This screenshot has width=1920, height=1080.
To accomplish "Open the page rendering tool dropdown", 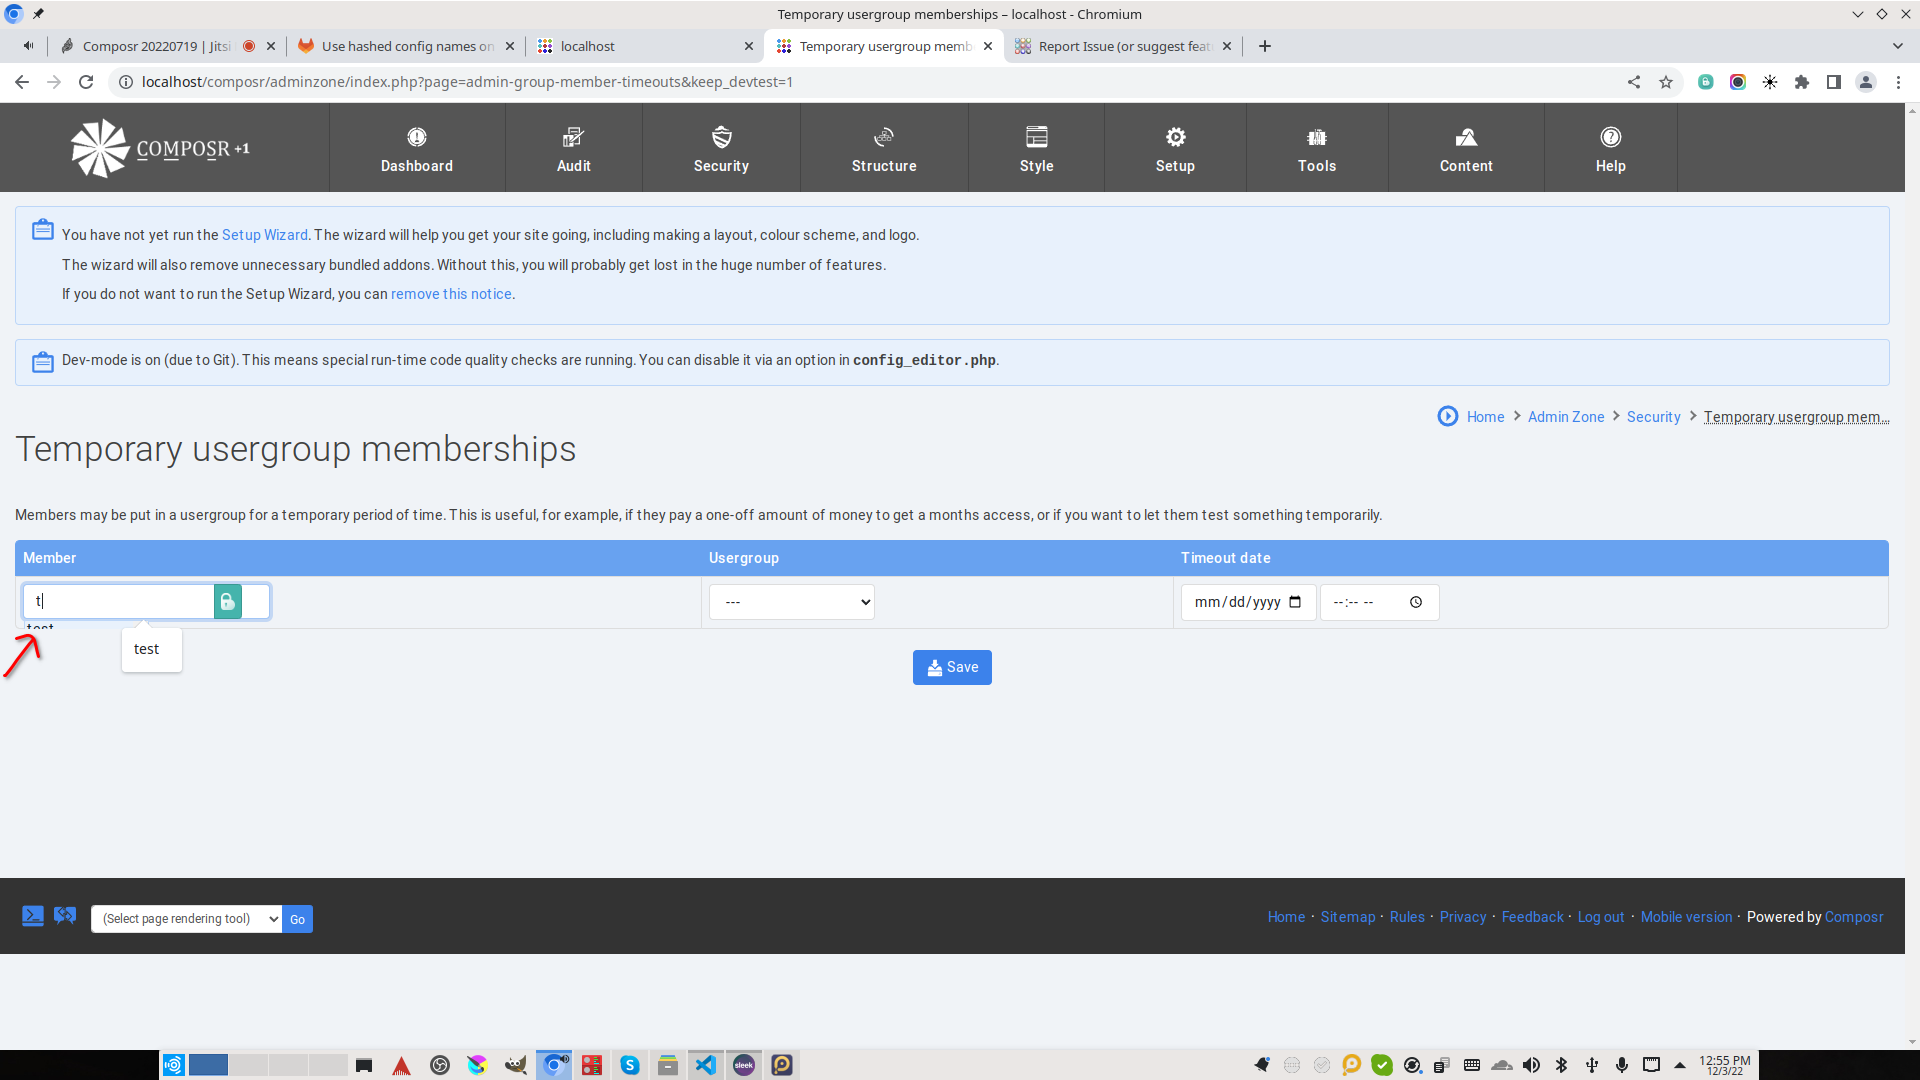I will (186, 919).
